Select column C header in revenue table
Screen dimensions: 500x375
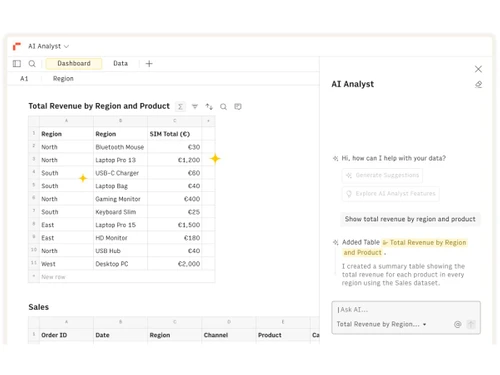click(175, 121)
